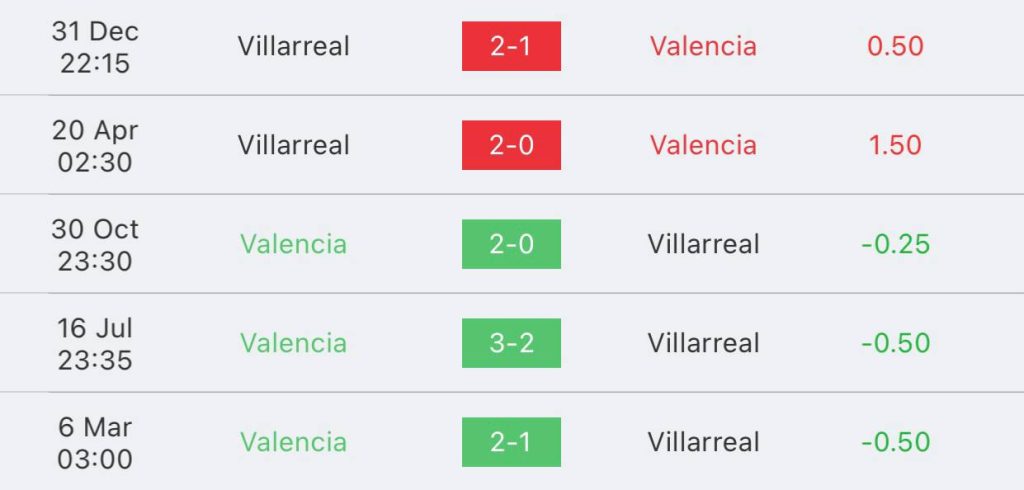The width and height of the screenshot is (1024, 490).
Task: Click the 0.50 handicap value in red
Action: pyautogui.click(x=895, y=46)
